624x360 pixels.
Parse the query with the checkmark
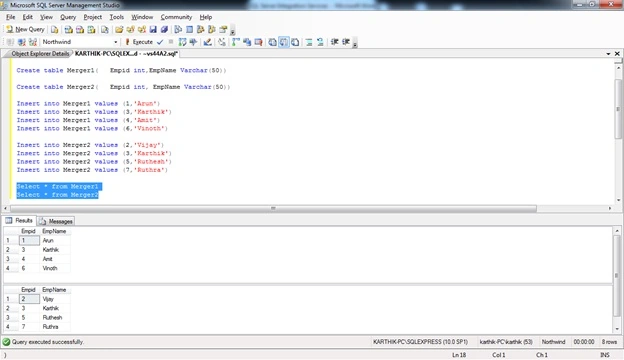(x=160, y=42)
